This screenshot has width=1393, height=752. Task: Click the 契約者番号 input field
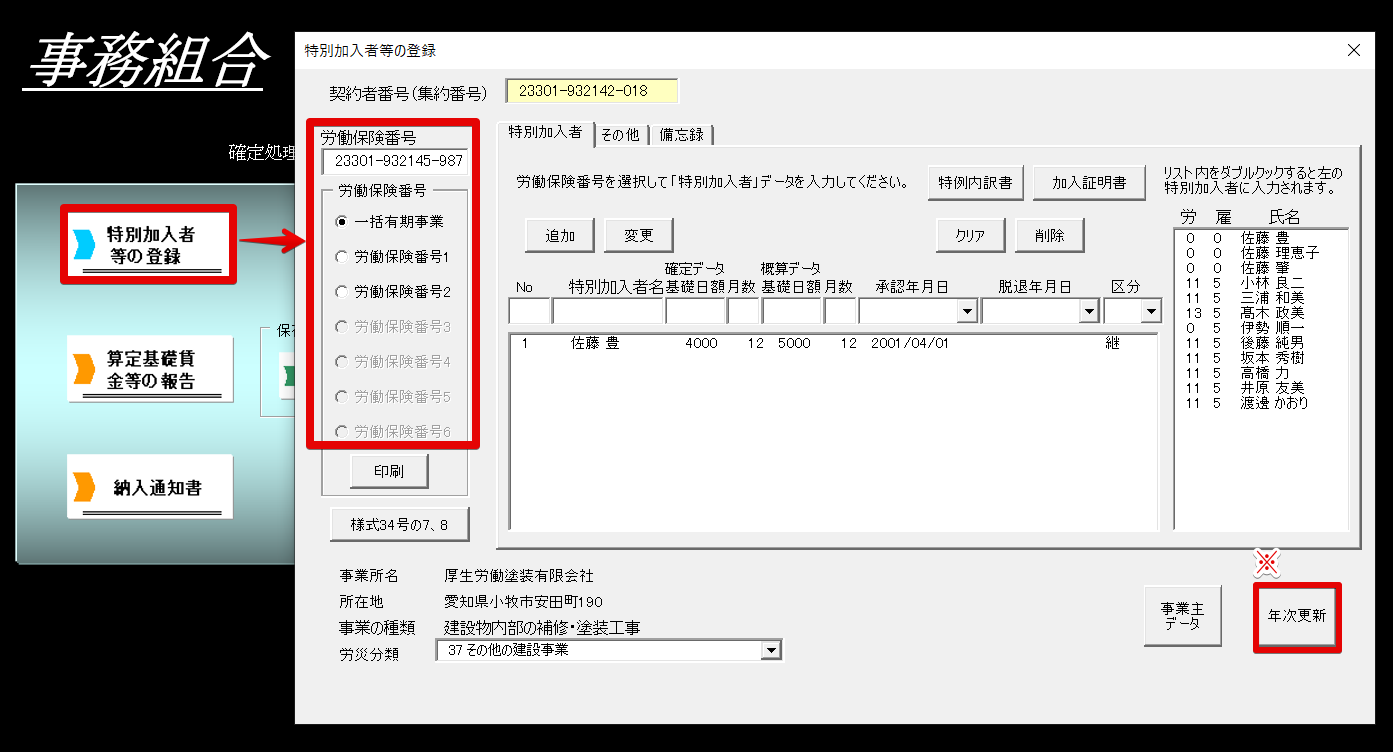click(592, 91)
